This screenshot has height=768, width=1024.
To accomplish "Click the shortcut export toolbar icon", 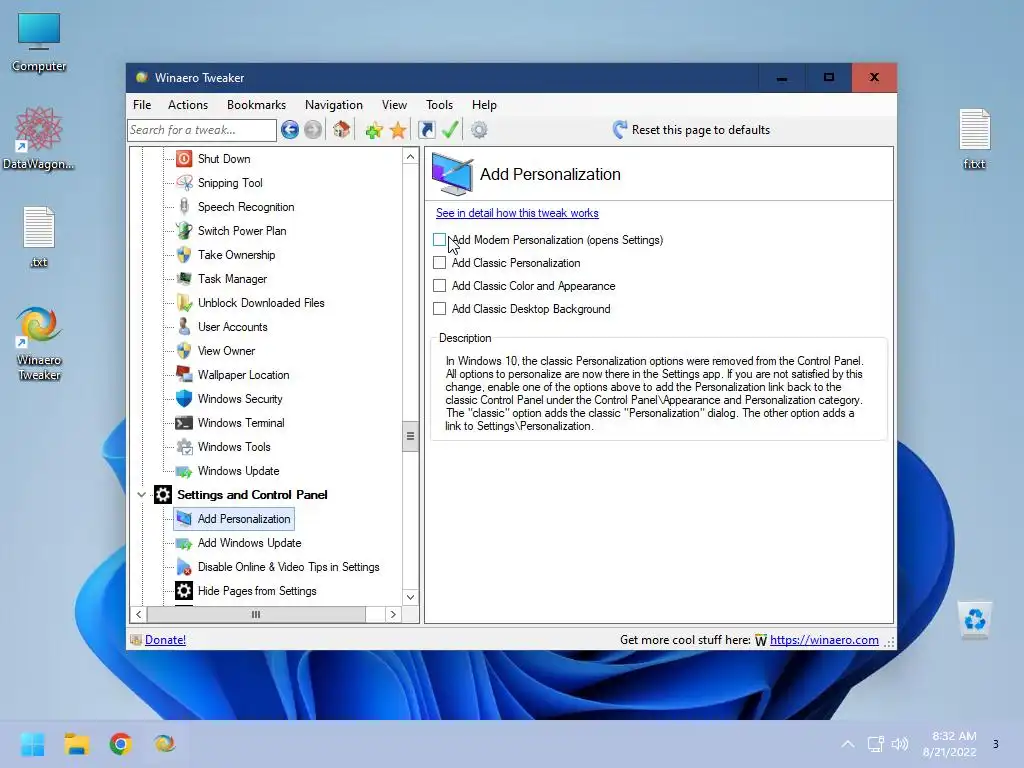I will point(426,130).
